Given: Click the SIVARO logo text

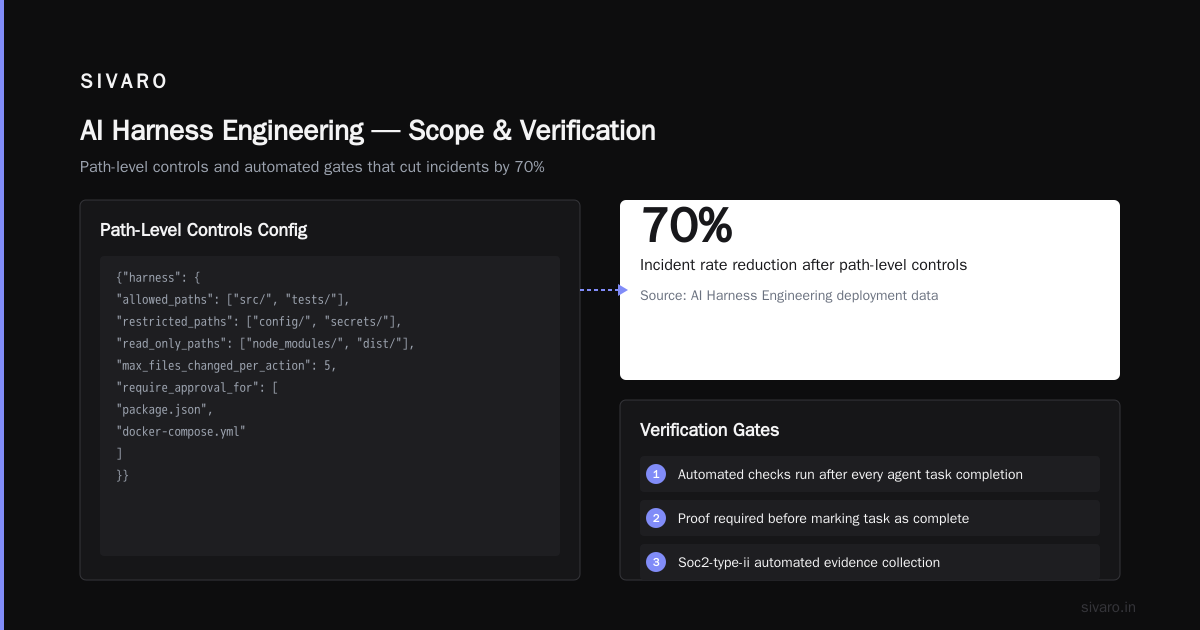Looking at the screenshot, I should tap(124, 82).
